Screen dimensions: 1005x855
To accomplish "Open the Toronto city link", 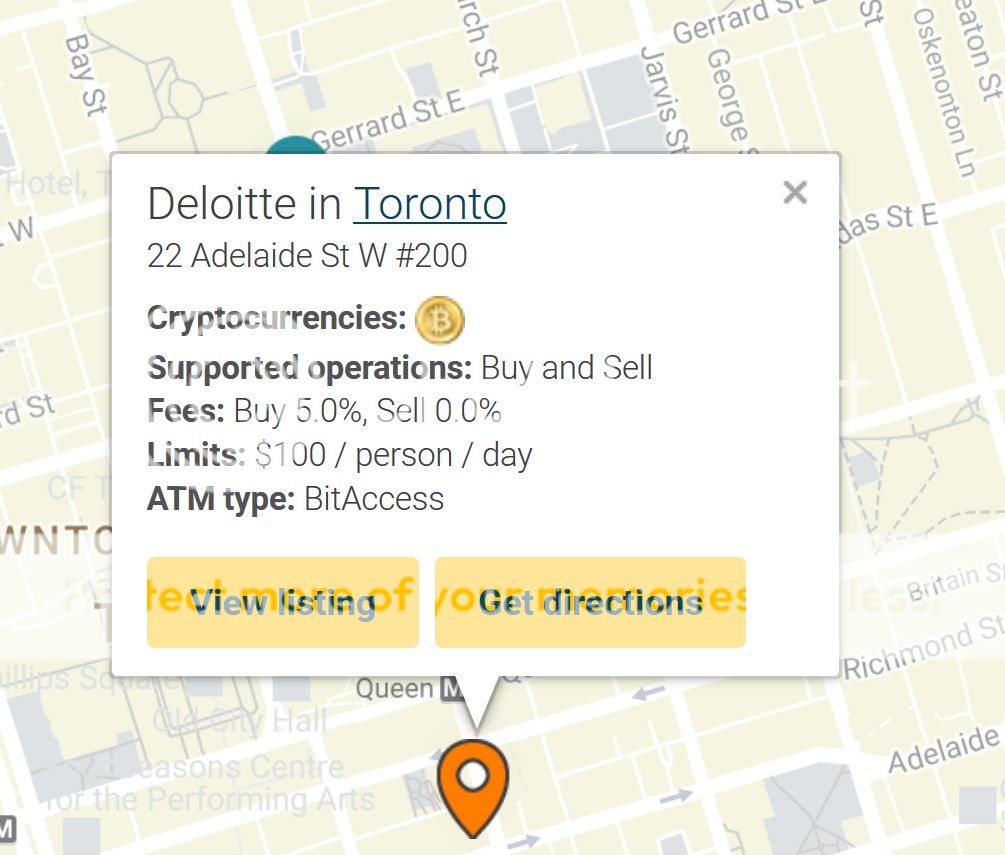I will [x=429, y=204].
